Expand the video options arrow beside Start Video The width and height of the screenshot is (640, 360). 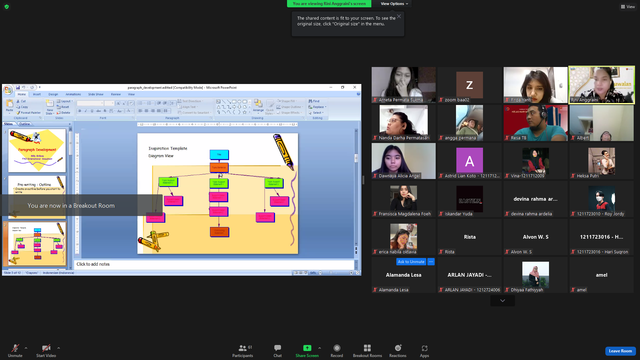(58, 348)
